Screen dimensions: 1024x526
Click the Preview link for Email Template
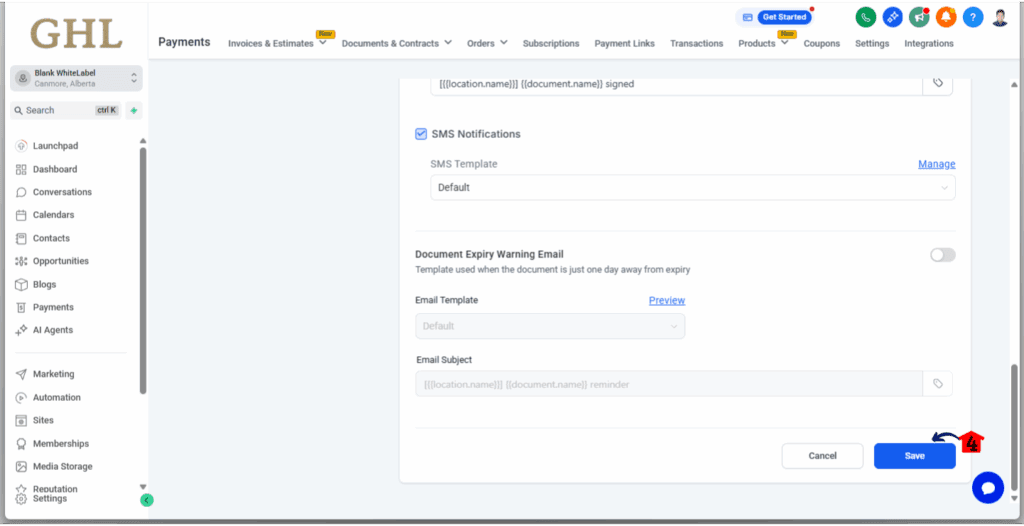click(x=667, y=301)
